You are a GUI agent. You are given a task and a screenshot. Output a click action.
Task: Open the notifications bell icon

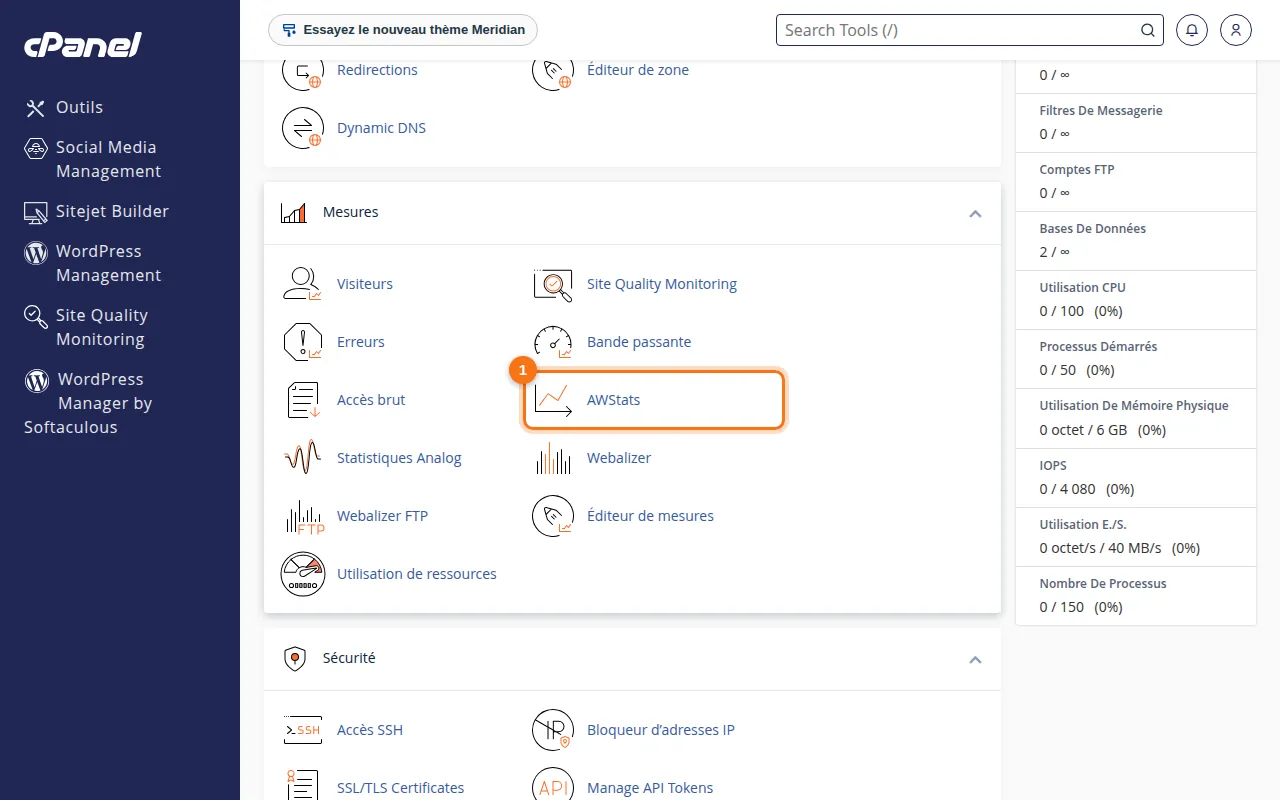click(1191, 30)
